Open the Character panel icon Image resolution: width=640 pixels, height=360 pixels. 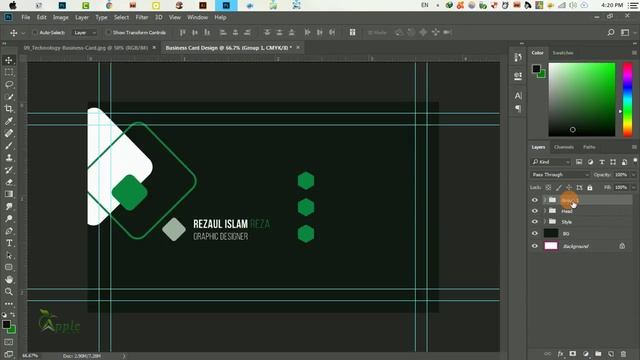(518, 96)
